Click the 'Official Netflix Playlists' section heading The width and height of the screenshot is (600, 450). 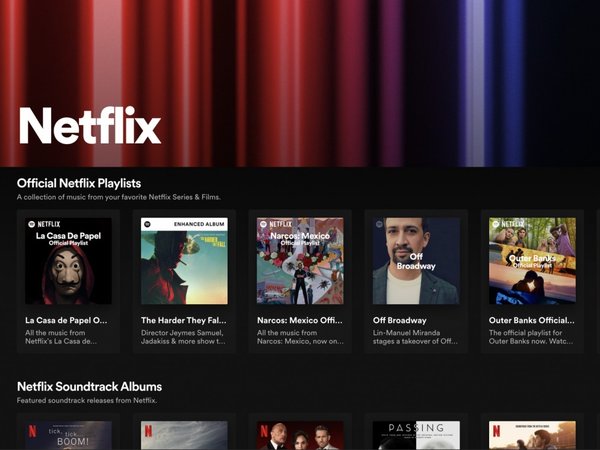(79, 183)
